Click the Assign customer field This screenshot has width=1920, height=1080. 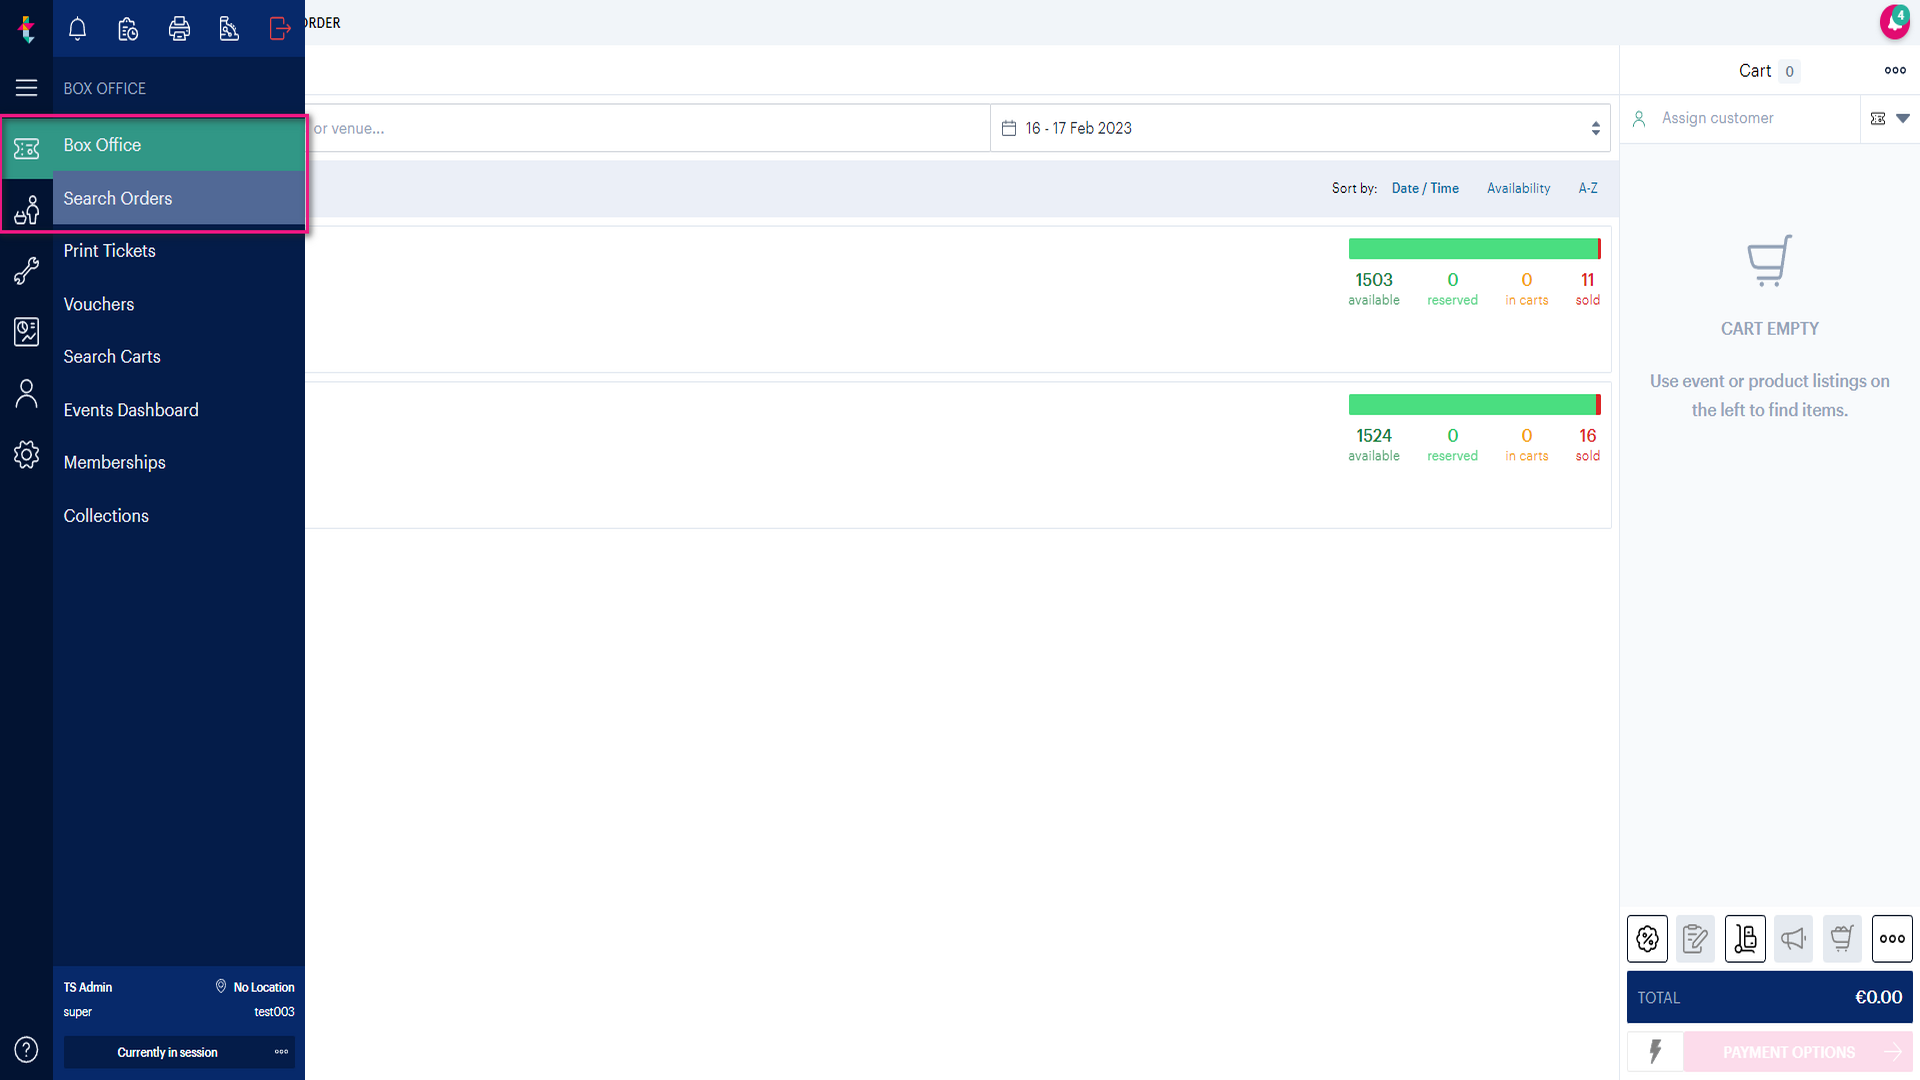pos(1740,118)
